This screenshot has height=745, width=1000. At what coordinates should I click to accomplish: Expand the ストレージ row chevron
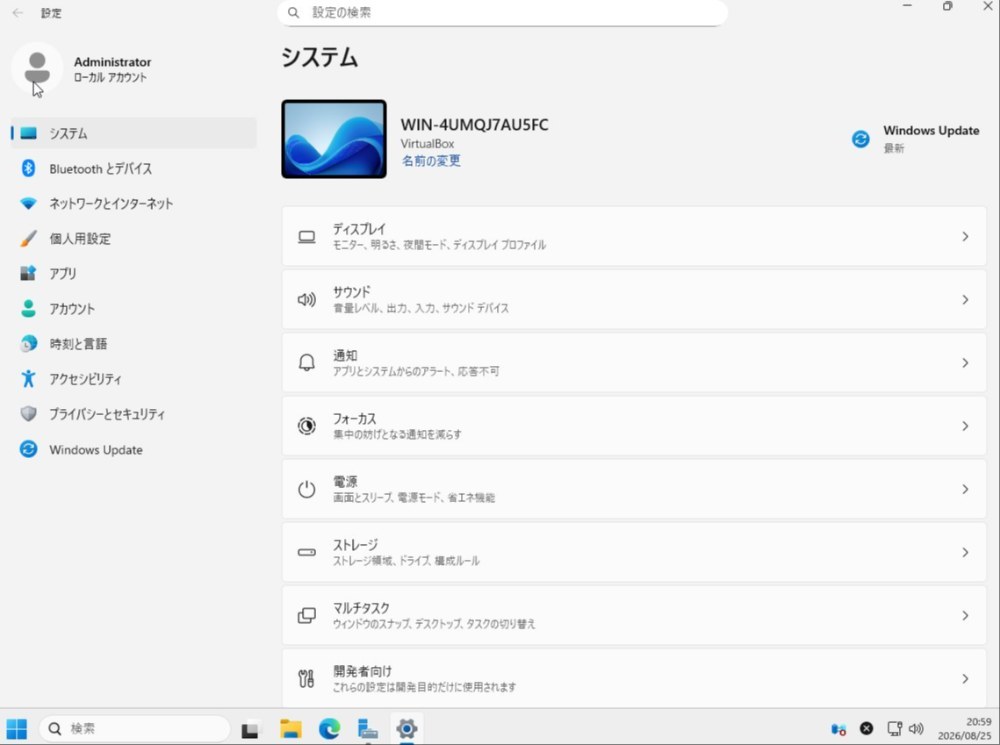click(965, 552)
